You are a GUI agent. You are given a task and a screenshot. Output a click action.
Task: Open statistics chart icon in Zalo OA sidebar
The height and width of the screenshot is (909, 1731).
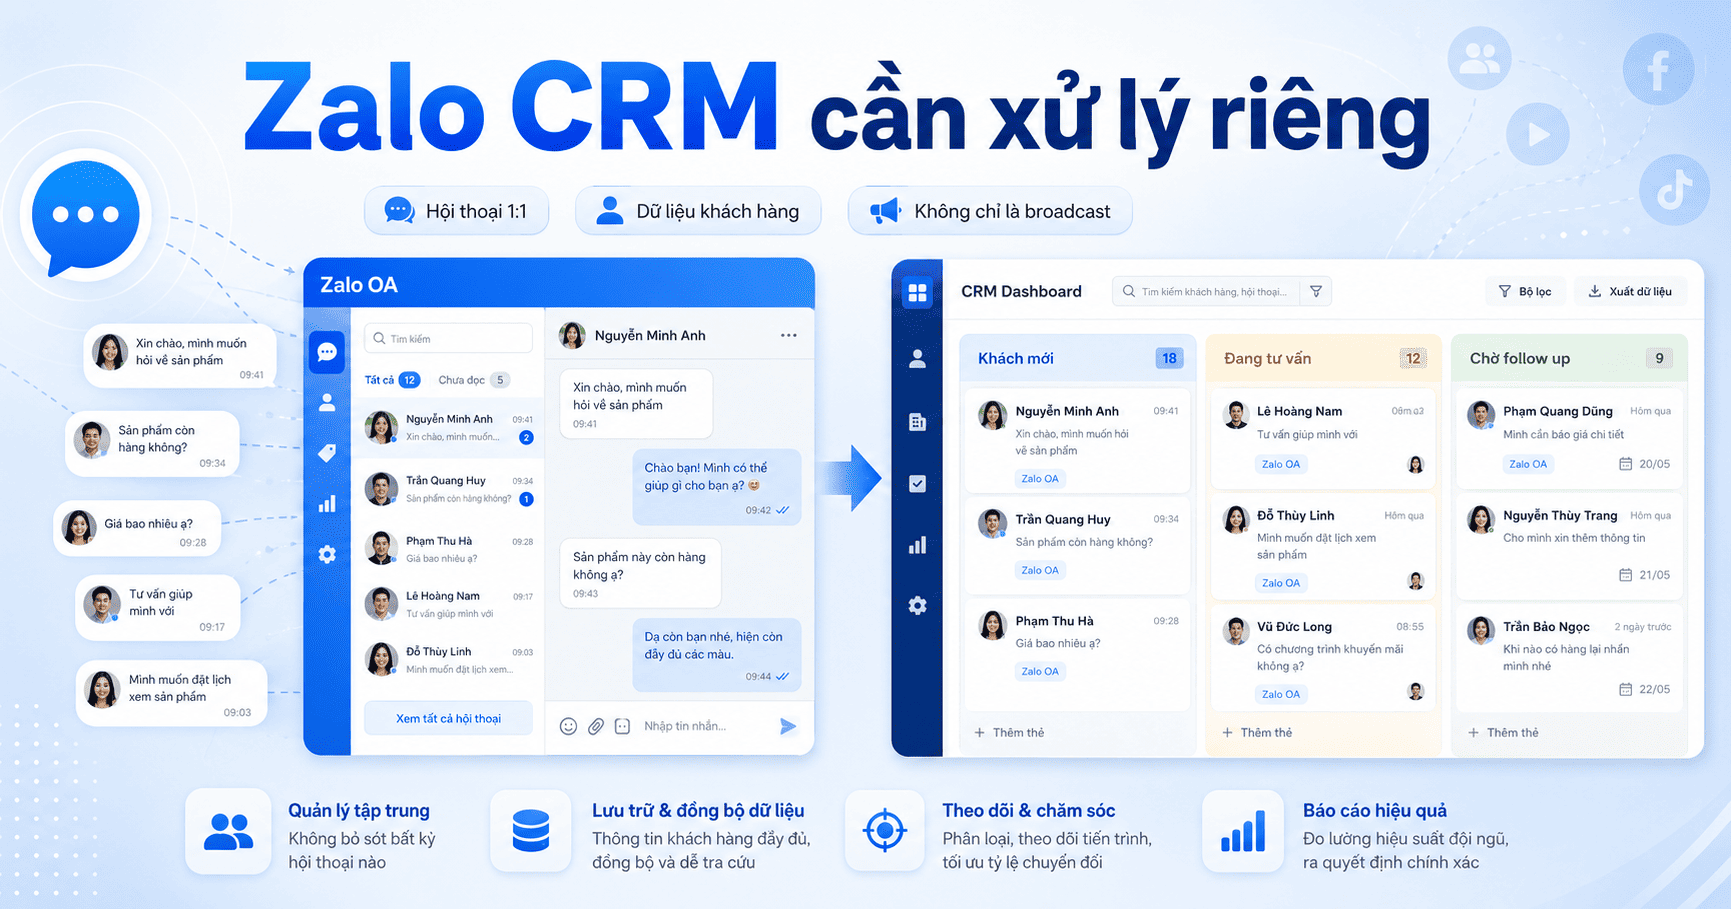[327, 504]
